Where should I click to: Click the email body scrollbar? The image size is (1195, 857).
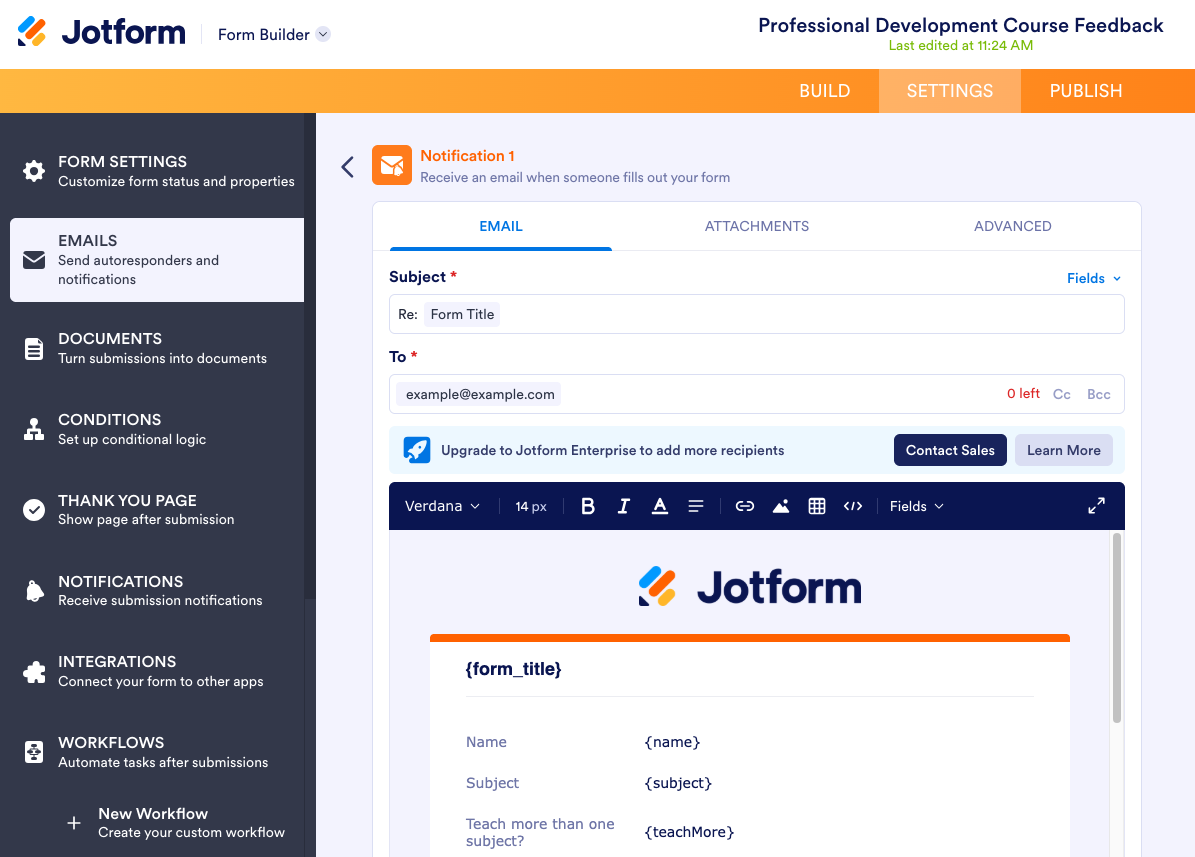(x=1117, y=628)
